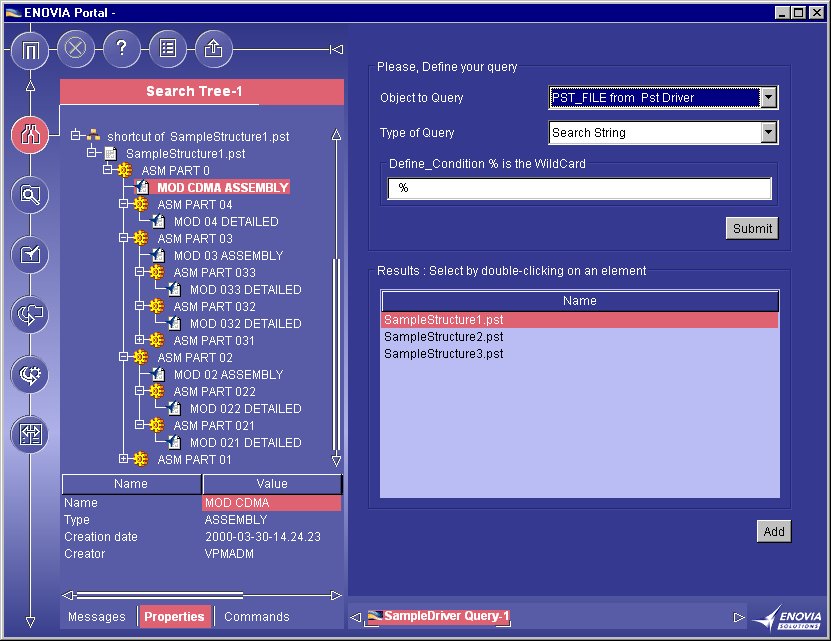Collapse the ASM PART 033 node
This screenshot has height=641, width=831.
point(139,271)
